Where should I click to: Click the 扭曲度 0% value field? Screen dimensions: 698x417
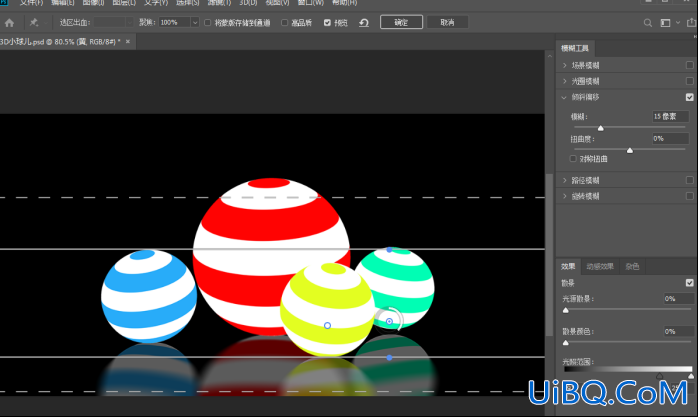[x=670, y=139]
